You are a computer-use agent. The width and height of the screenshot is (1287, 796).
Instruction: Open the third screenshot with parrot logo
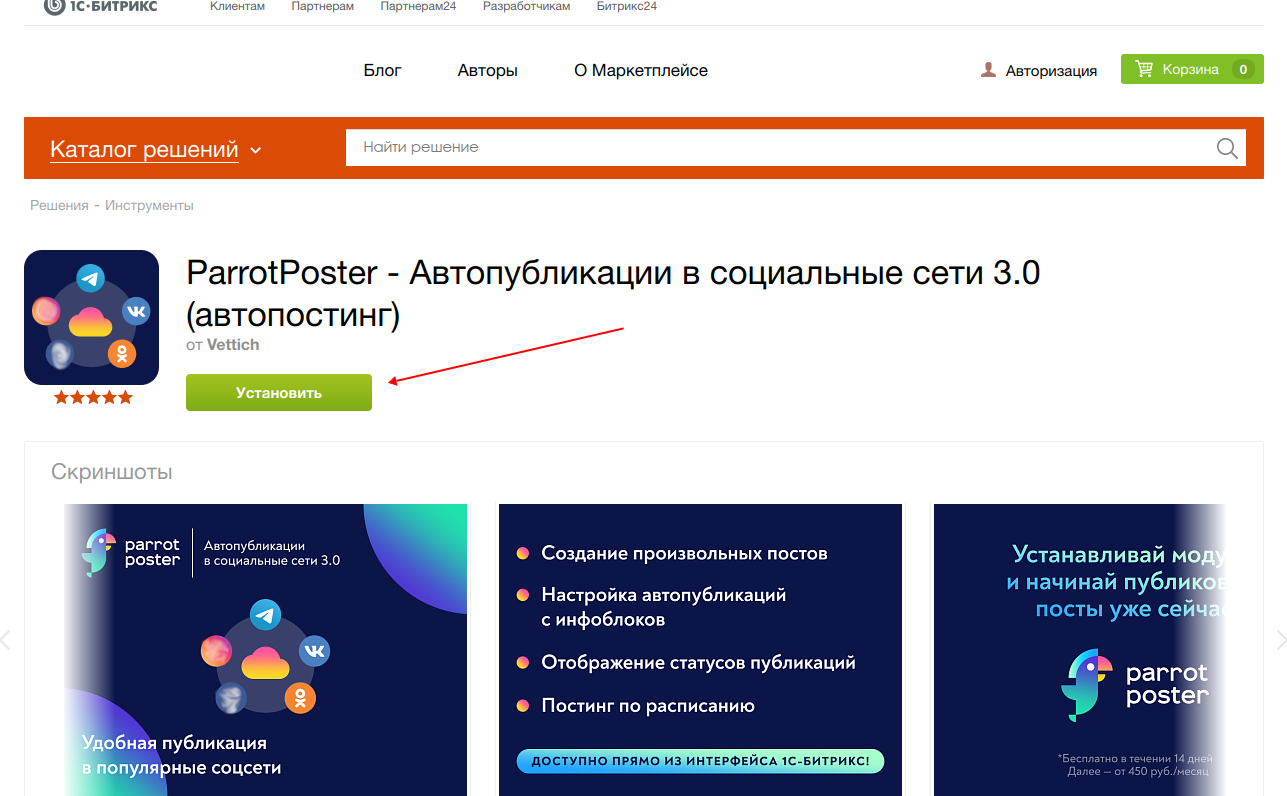click(x=1079, y=650)
